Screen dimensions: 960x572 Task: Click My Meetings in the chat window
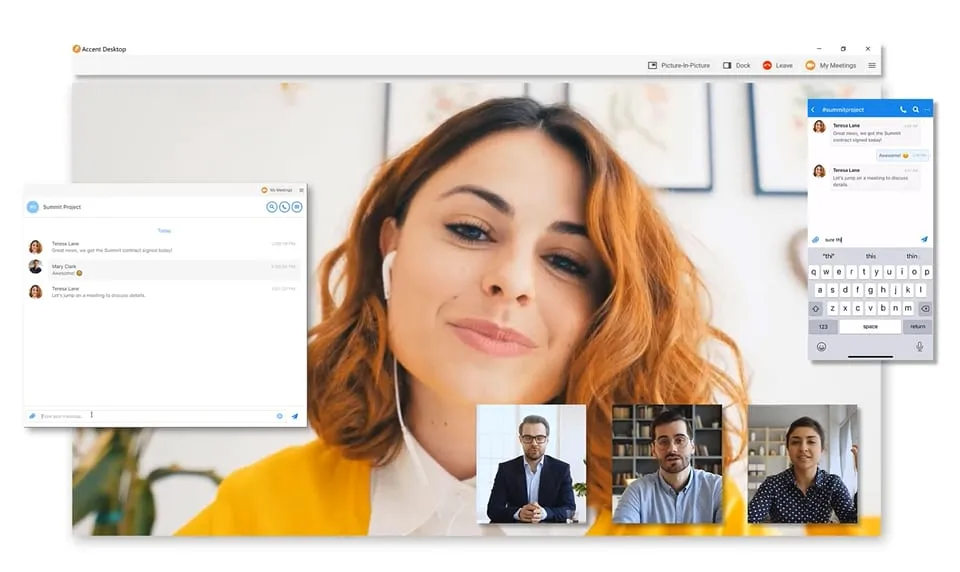coord(277,190)
